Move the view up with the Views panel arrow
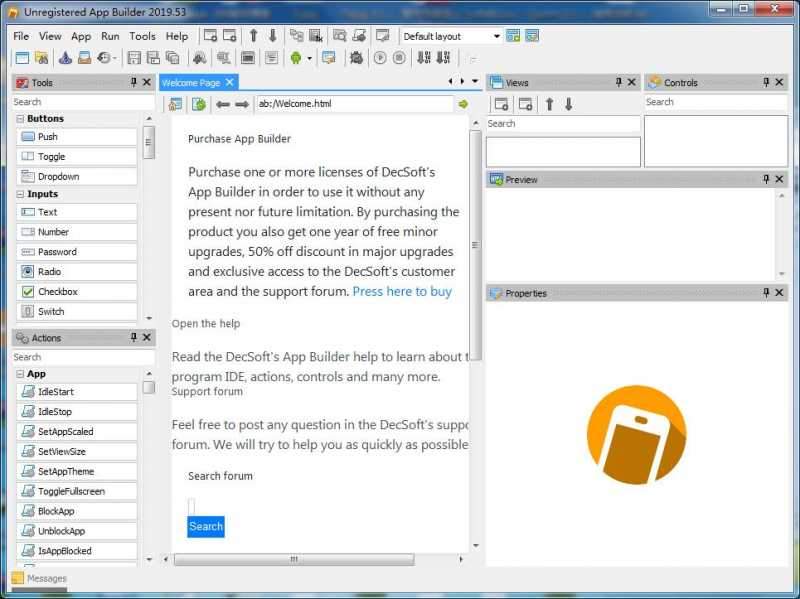This screenshot has height=599, width=800. (x=550, y=104)
